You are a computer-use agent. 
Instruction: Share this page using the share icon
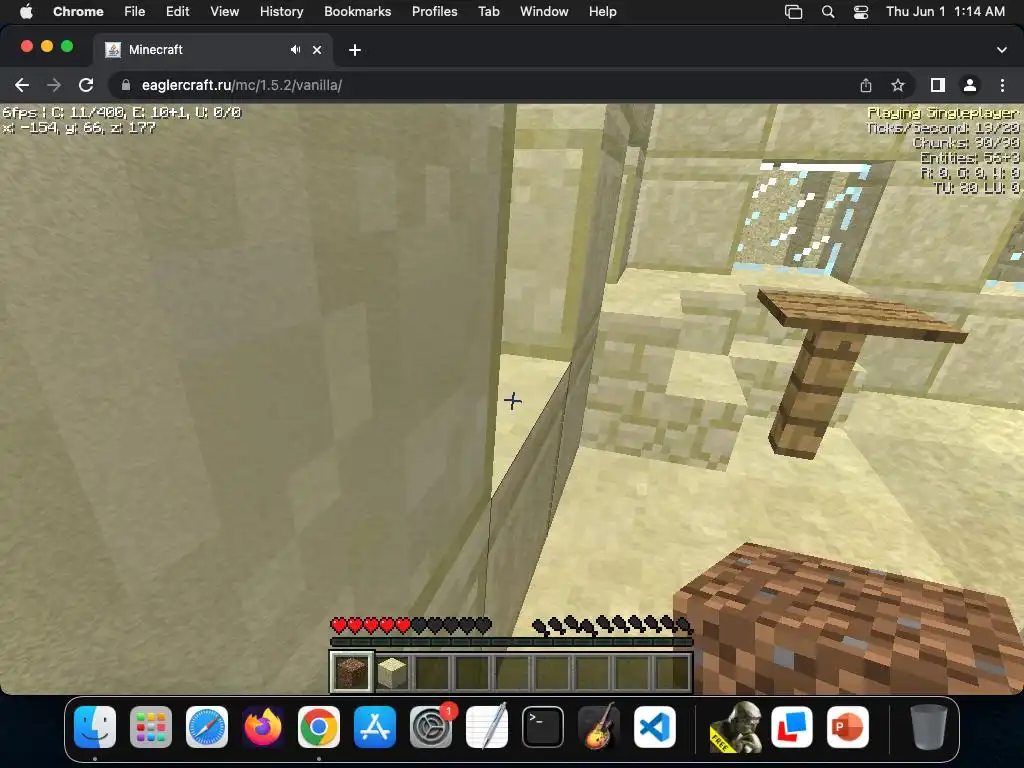click(866, 85)
